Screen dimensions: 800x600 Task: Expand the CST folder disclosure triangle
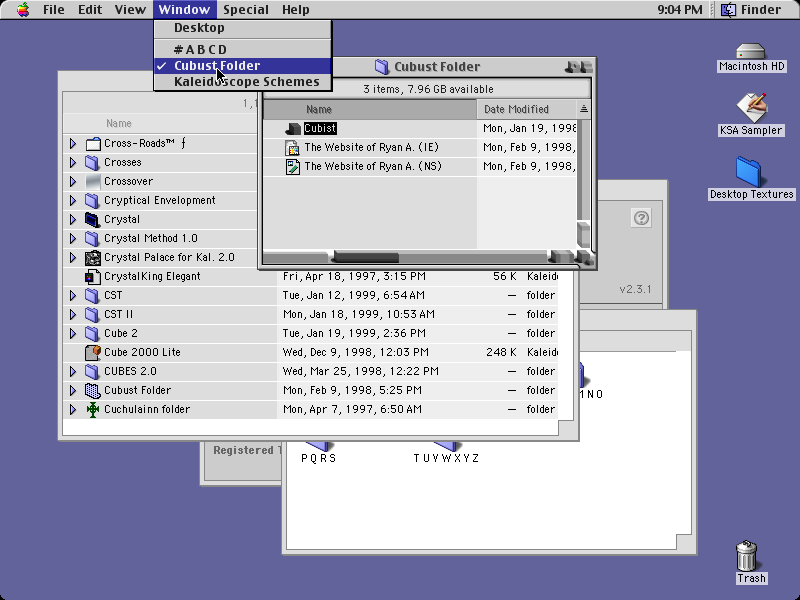[73, 295]
